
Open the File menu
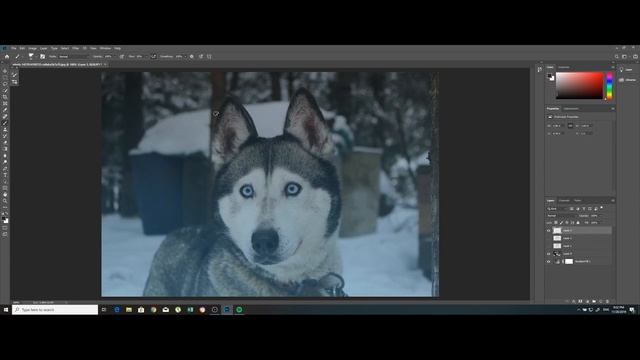point(13,48)
